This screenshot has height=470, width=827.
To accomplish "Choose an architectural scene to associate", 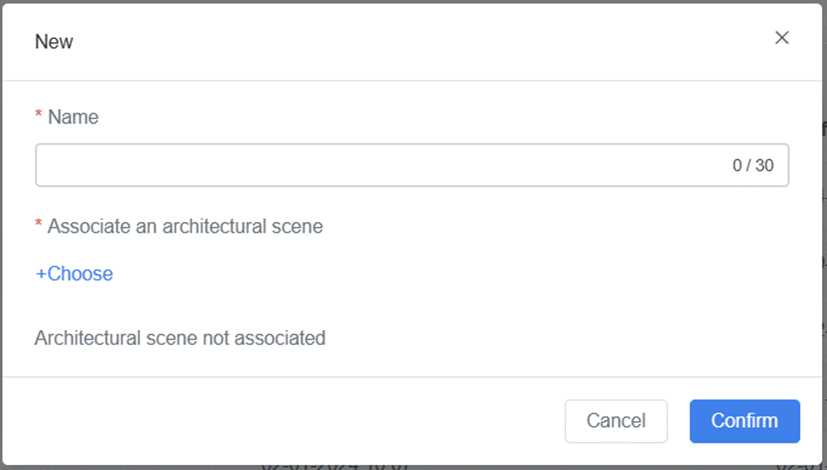I will pyautogui.click(x=74, y=274).
